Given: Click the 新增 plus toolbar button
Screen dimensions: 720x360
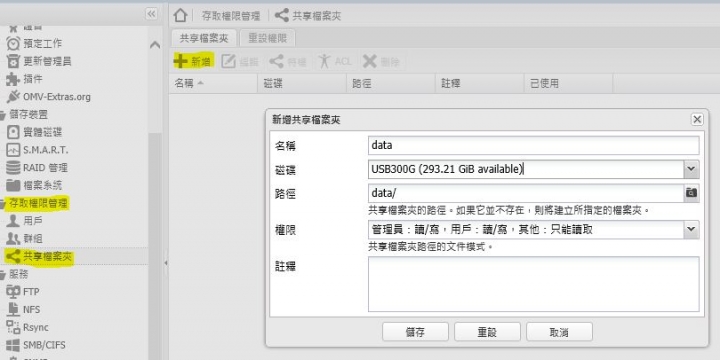Looking at the screenshot, I should (x=194, y=62).
